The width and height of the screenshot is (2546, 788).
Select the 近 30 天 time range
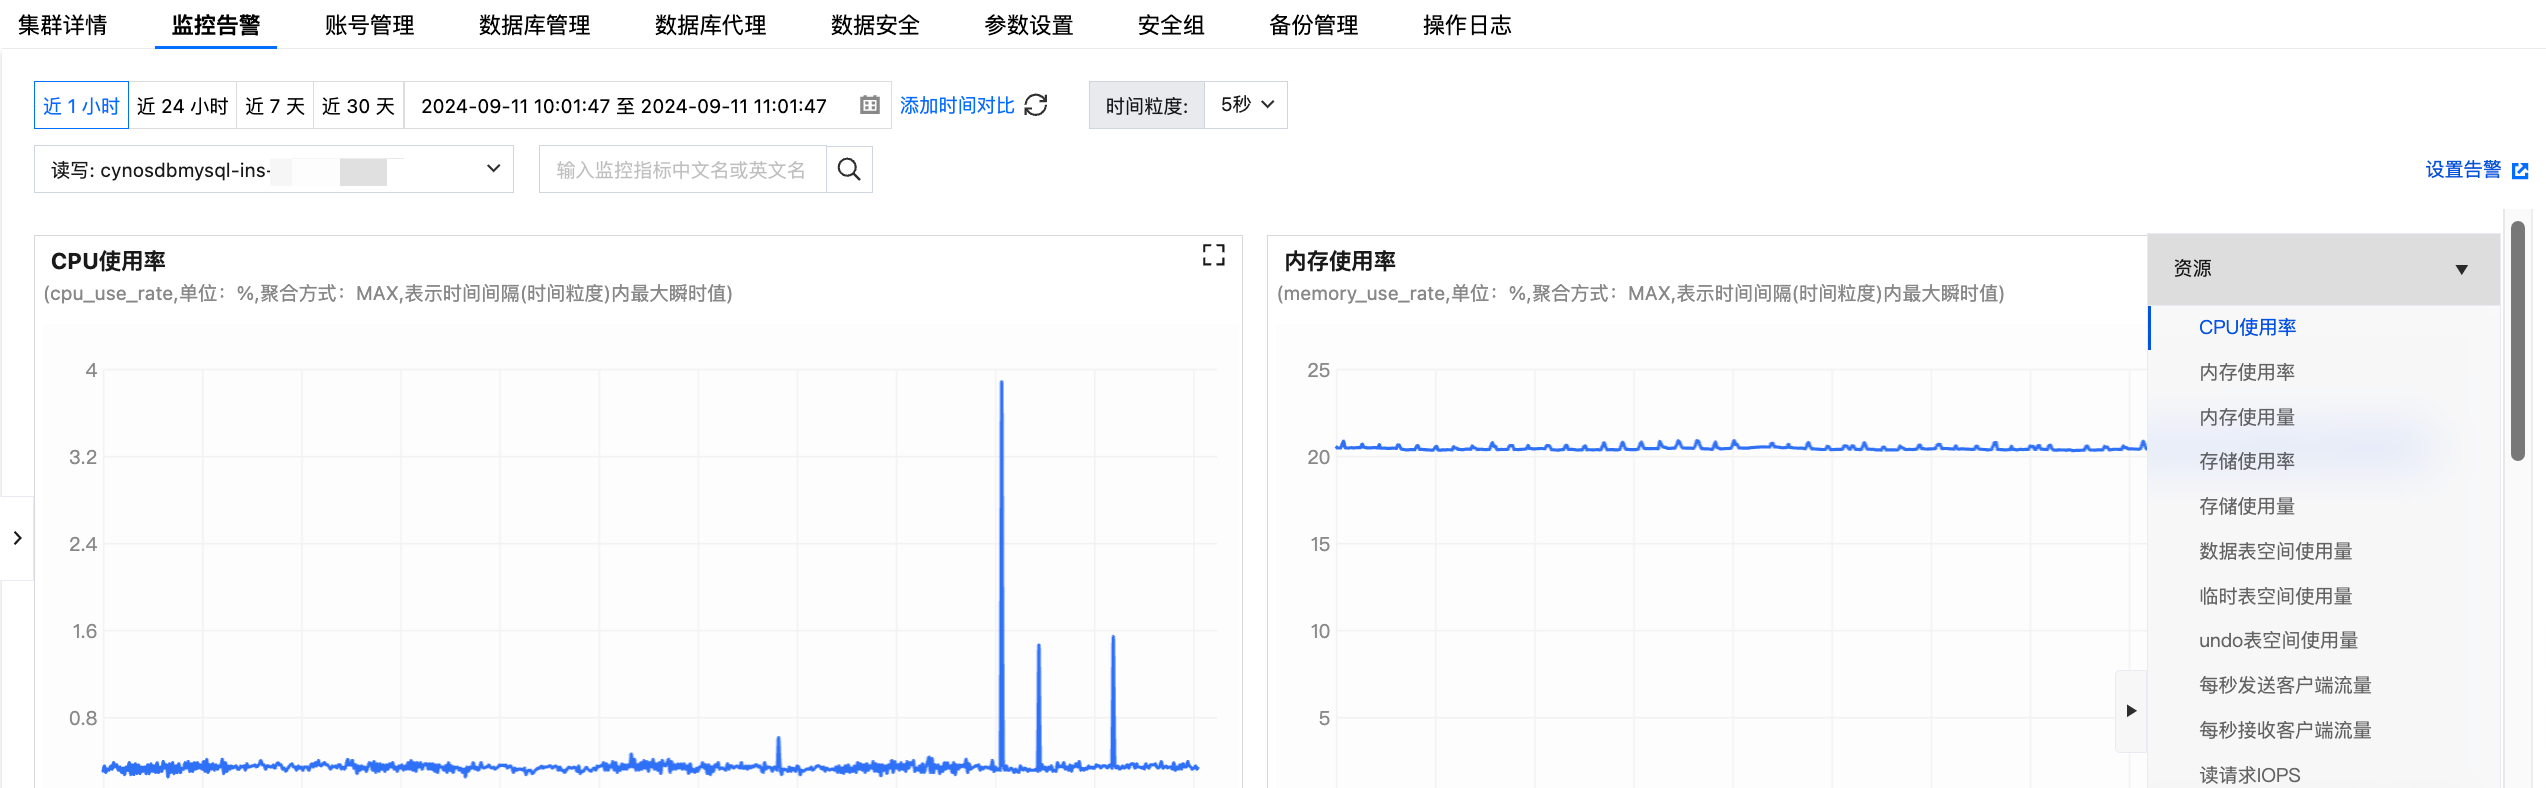click(x=358, y=105)
